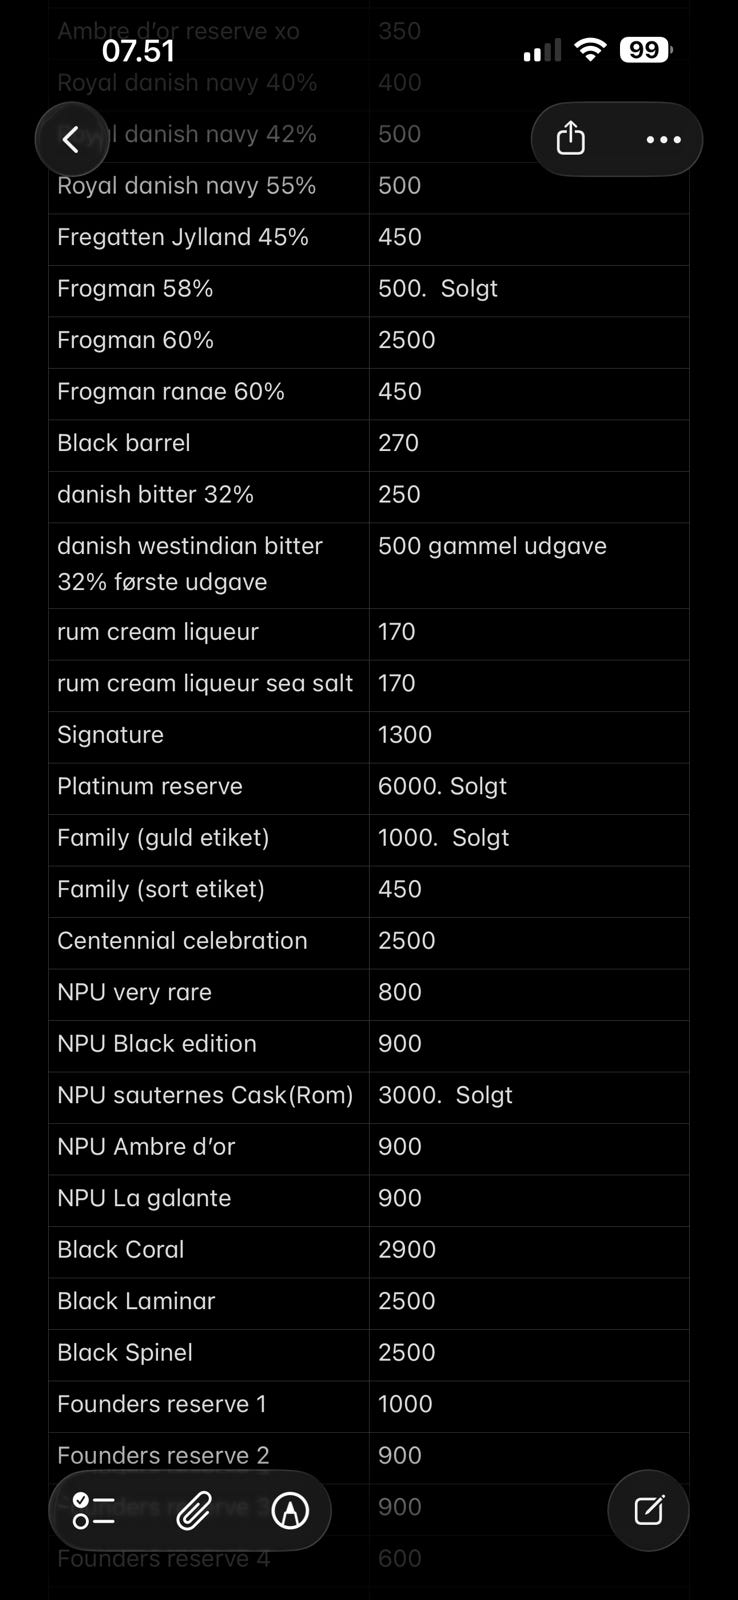
Task: Tap the checklist icon in bottom toolbar
Action: point(94,1510)
